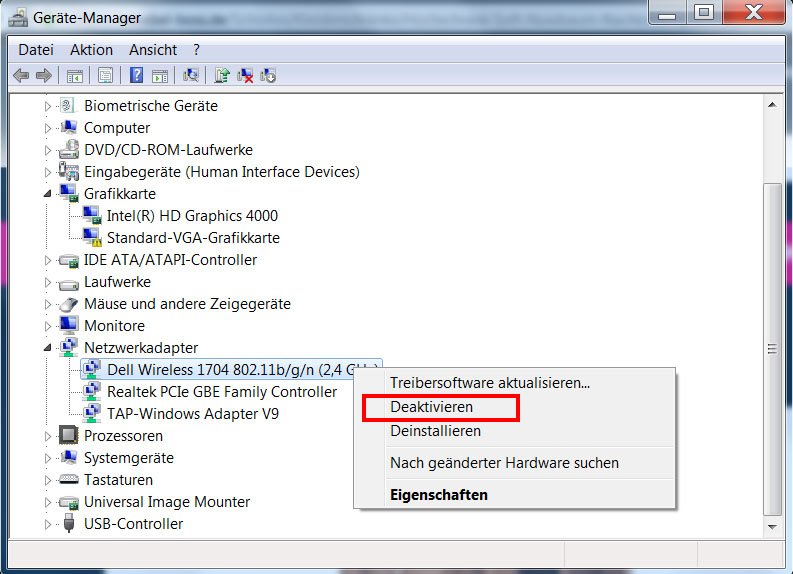Screen dimensions: 793x574
Task: Select the Eingabegeräte (Human Interface Devices) icon
Action: (68, 172)
